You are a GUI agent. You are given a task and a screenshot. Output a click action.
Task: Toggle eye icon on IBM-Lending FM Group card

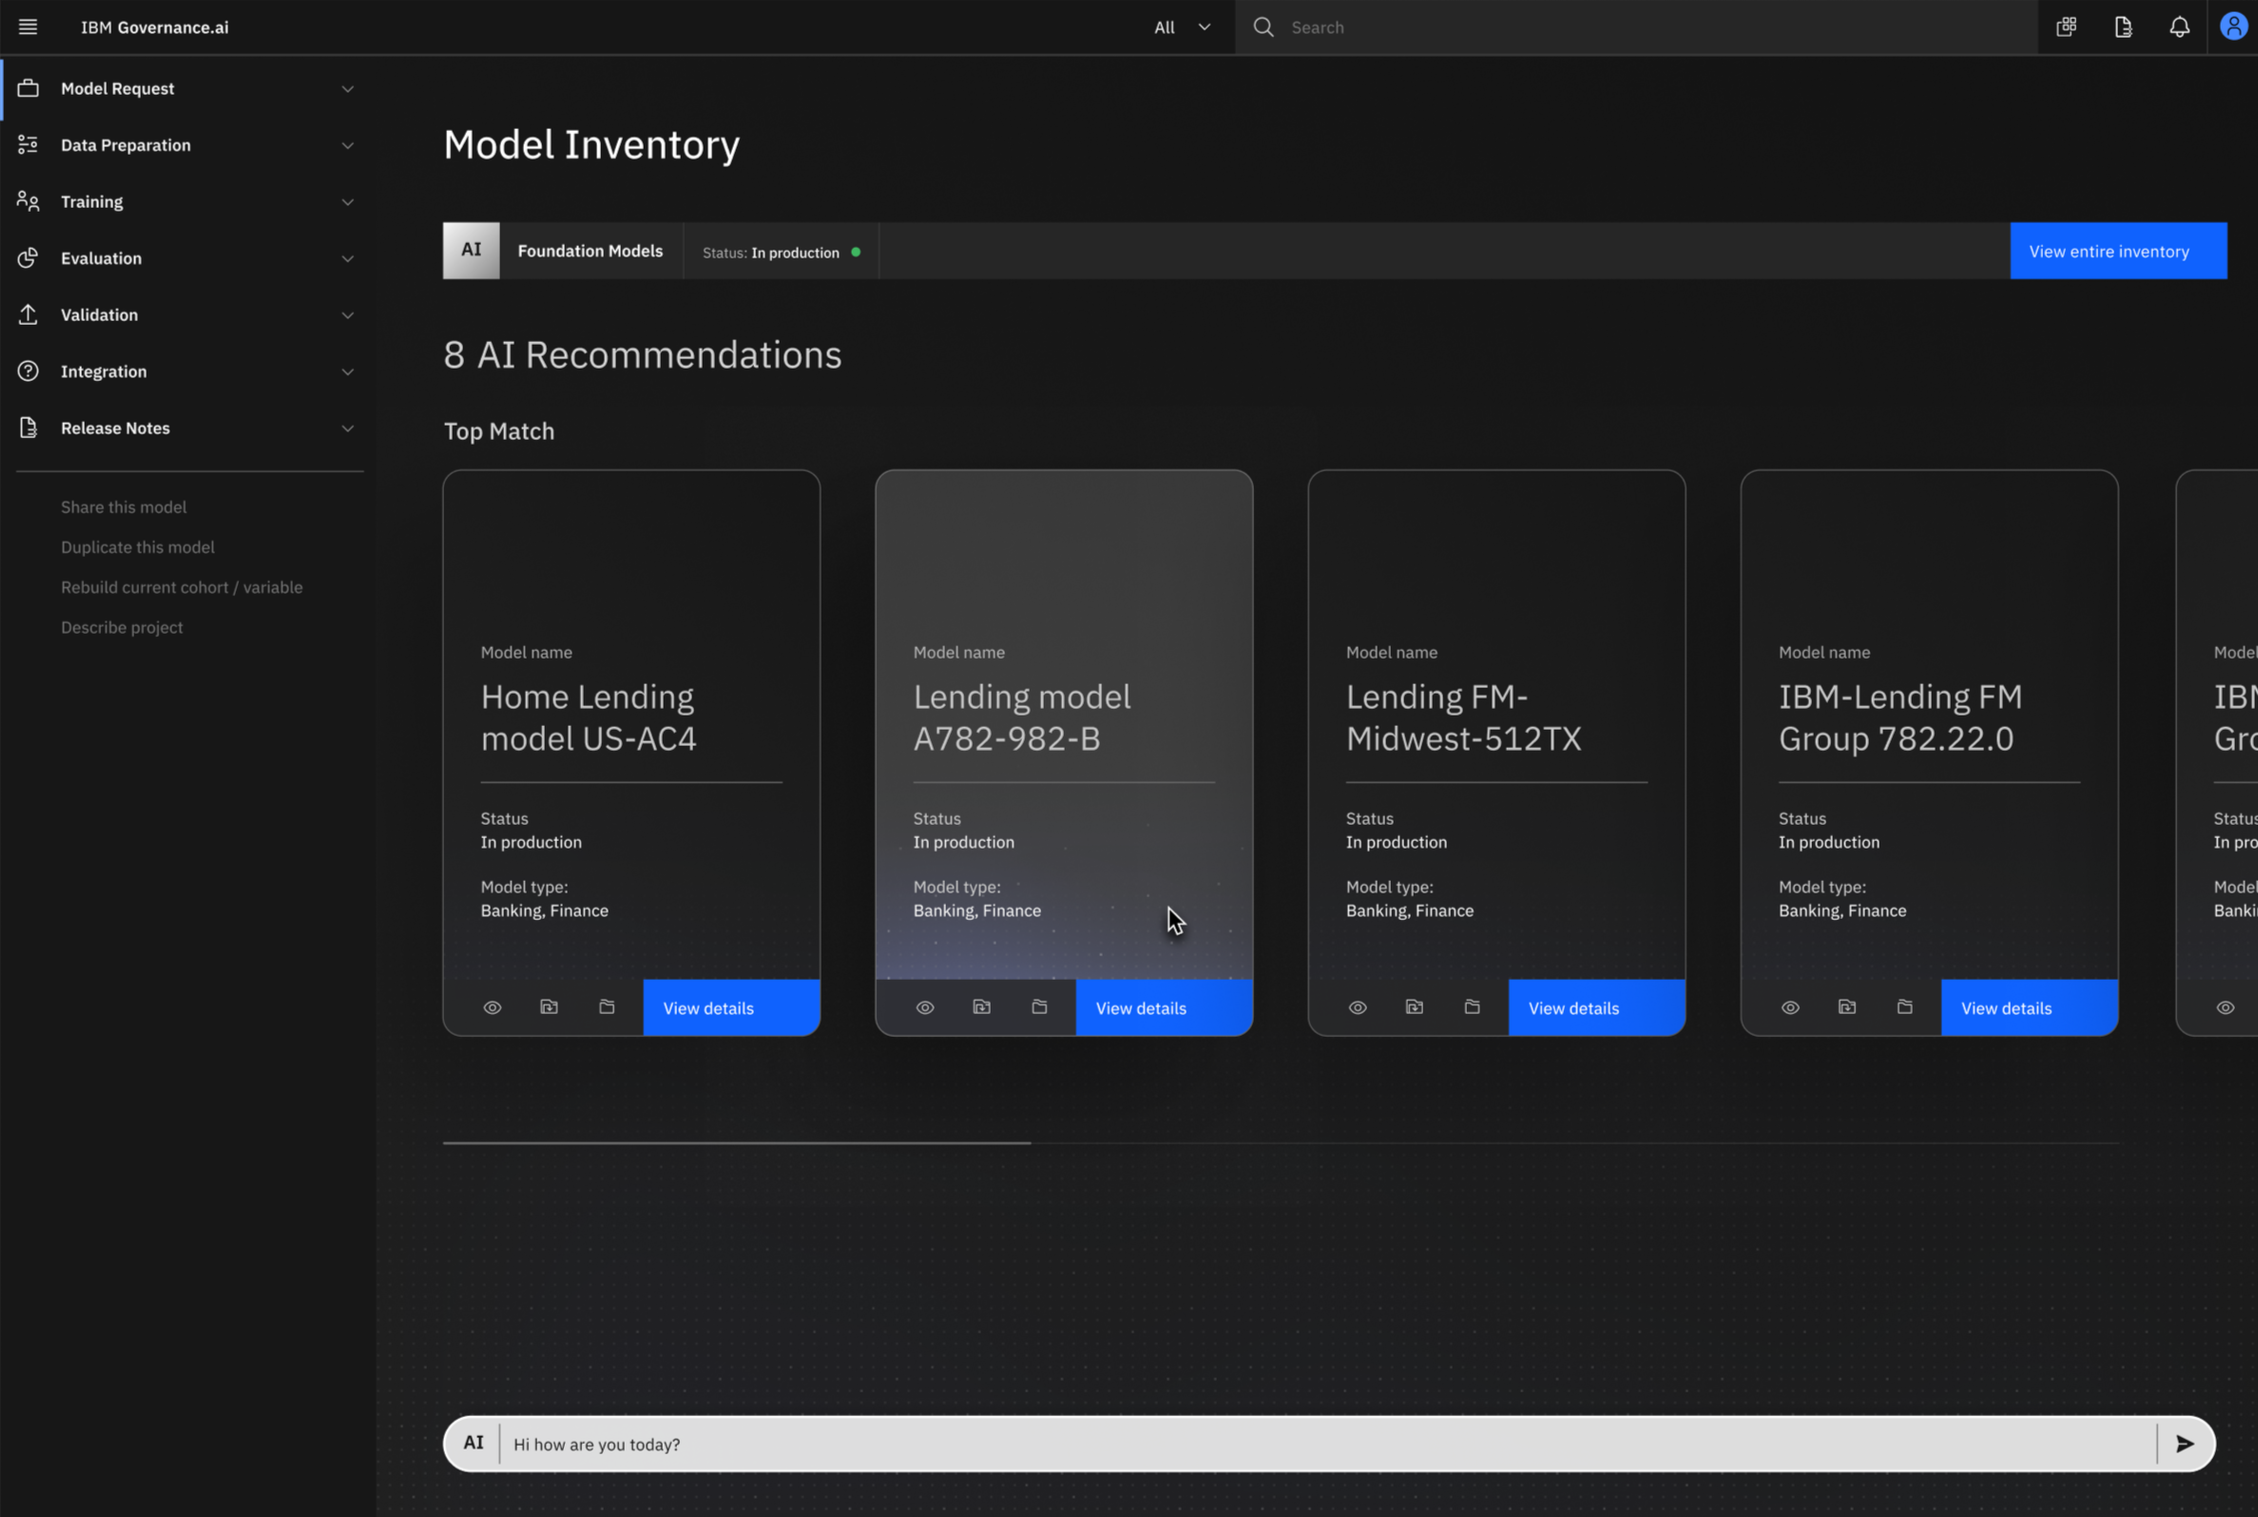[x=1790, y=1007]
